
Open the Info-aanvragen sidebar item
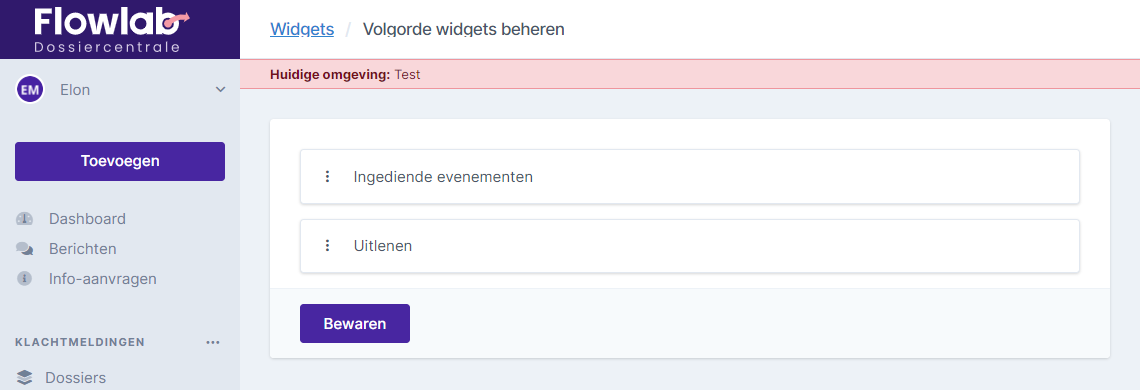coord(103,279)
